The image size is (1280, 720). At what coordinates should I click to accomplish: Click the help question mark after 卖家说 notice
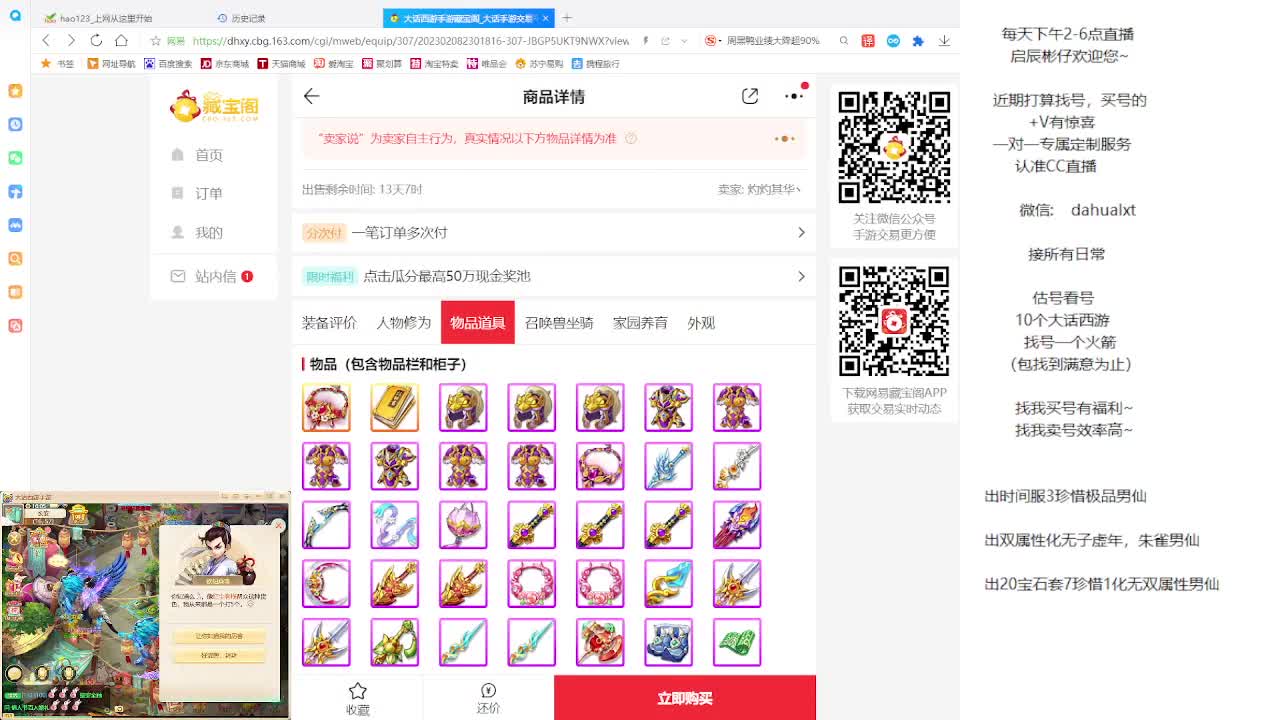(x=631, y=139)
